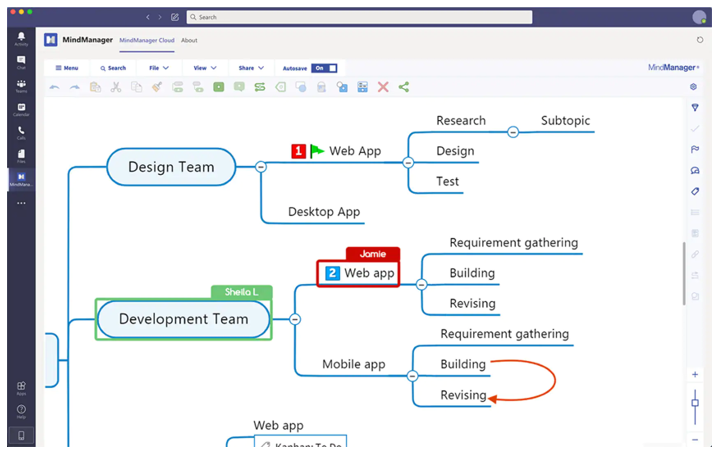
Task: Select the MindManager Cloud tab
Action: click(146, 40)
